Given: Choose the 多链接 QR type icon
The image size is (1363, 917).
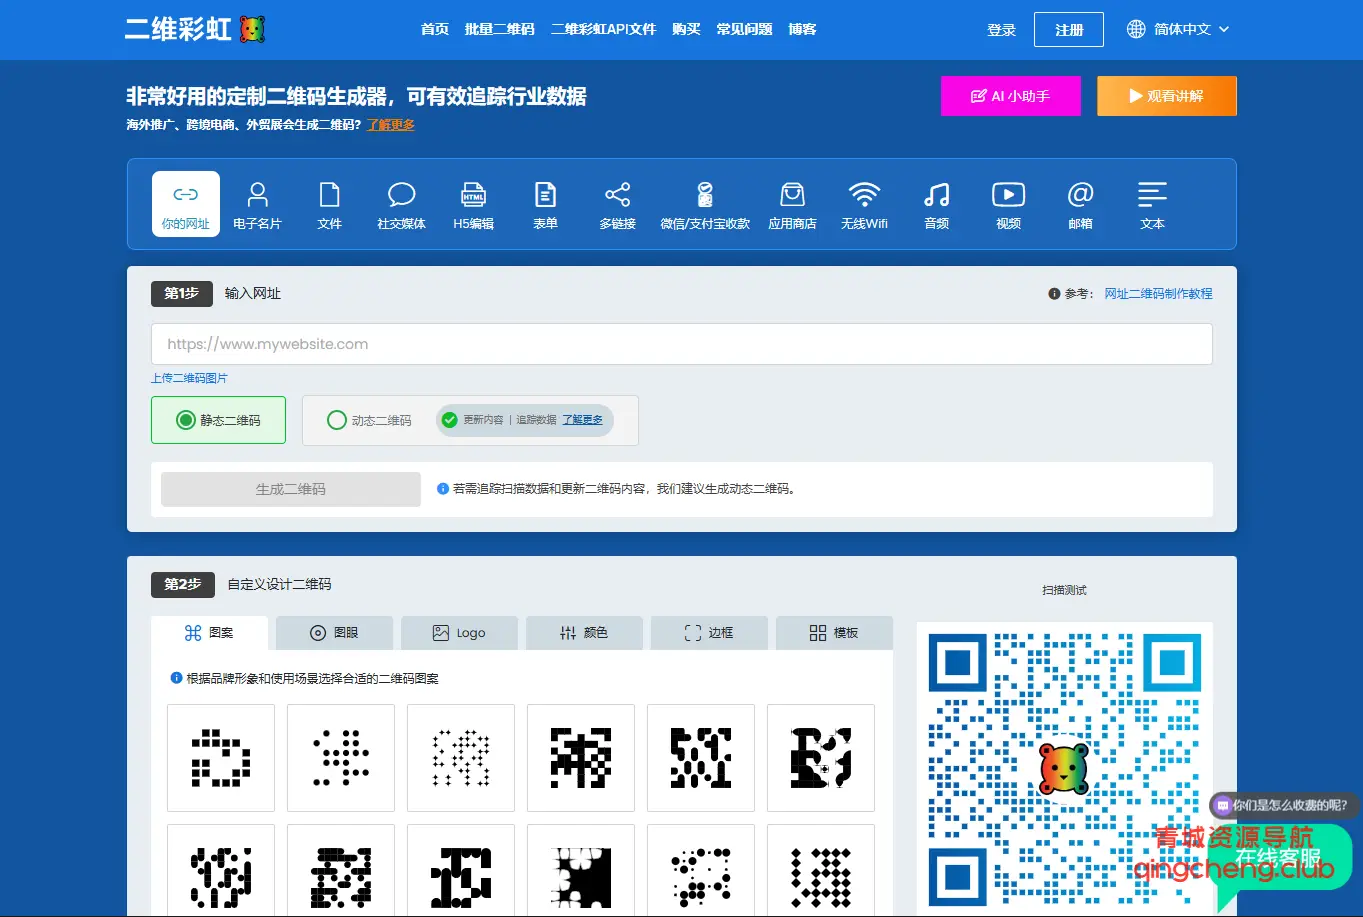Looking at the screenshot, I should [x=617, y=203].
